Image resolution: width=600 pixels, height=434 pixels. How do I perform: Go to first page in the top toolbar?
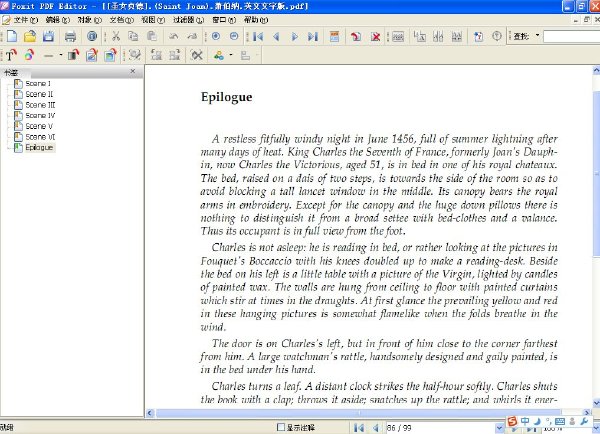(x=258, y=36)
